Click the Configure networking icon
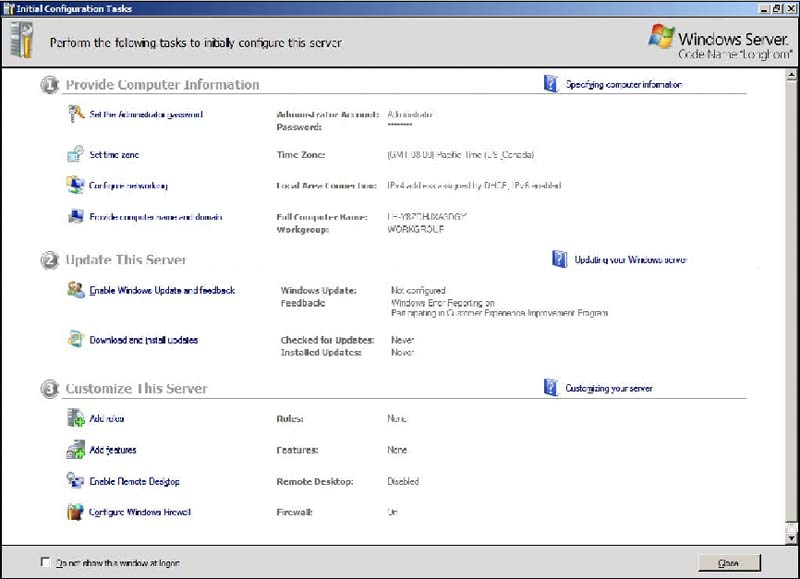This screenshot has height=579, width=800. point(76,186)
